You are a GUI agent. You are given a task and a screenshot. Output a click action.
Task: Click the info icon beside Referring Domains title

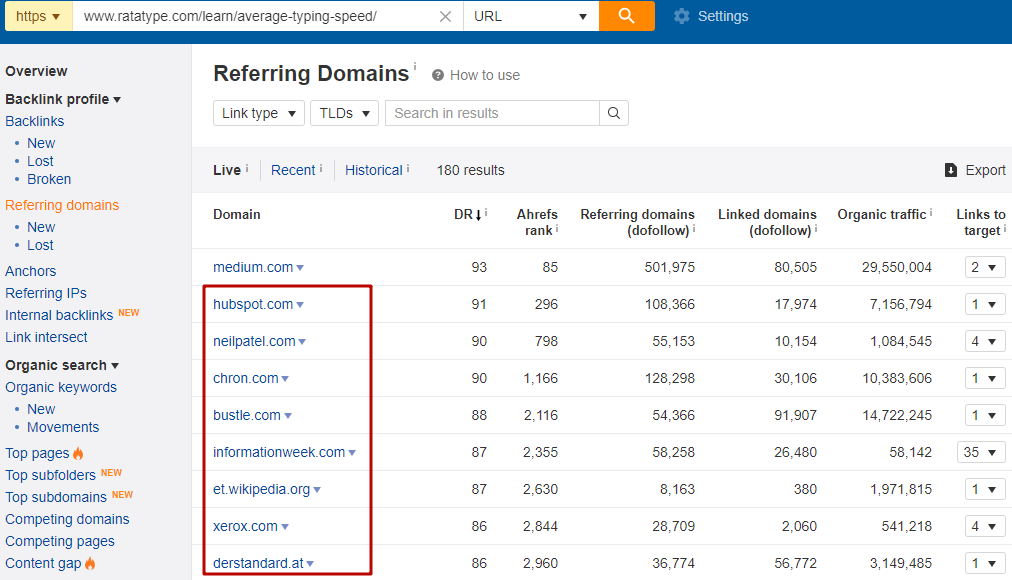click(415, 66)
